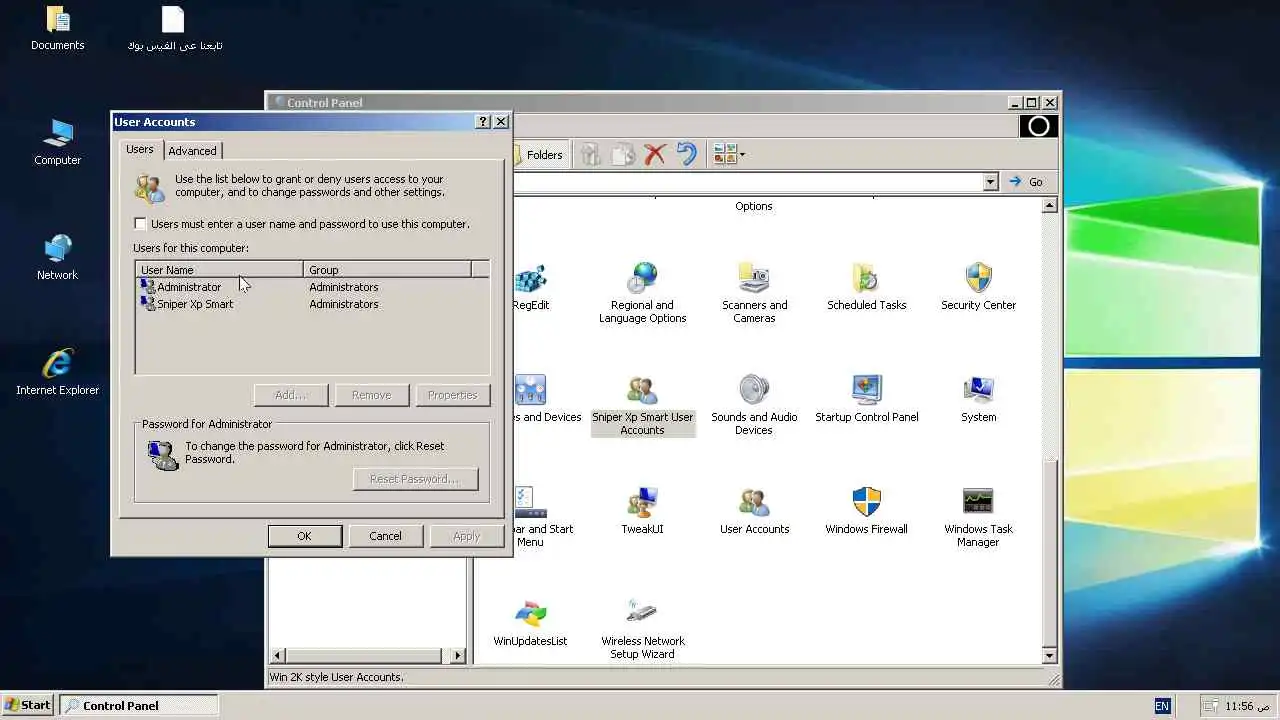Select the Administrator user row
Viewport: 1280px width, 720px height.
pos(312,287)
